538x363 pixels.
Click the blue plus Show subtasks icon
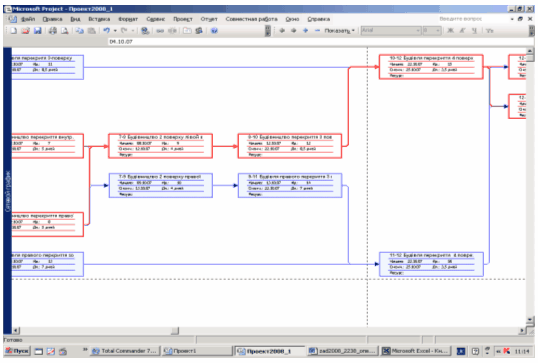coord(305,31)
